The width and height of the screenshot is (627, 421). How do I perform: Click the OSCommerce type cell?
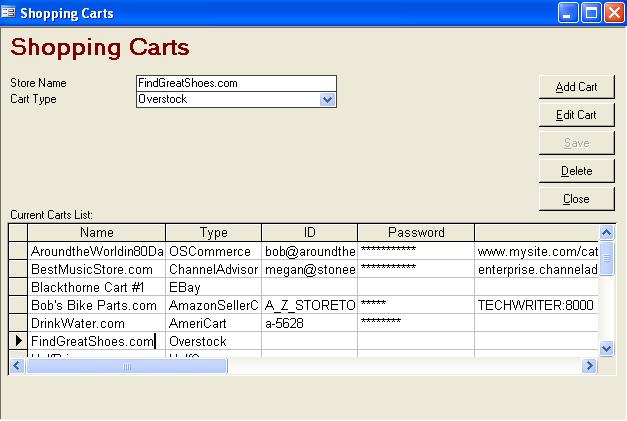pyautogui.click(x=214, y=251)
